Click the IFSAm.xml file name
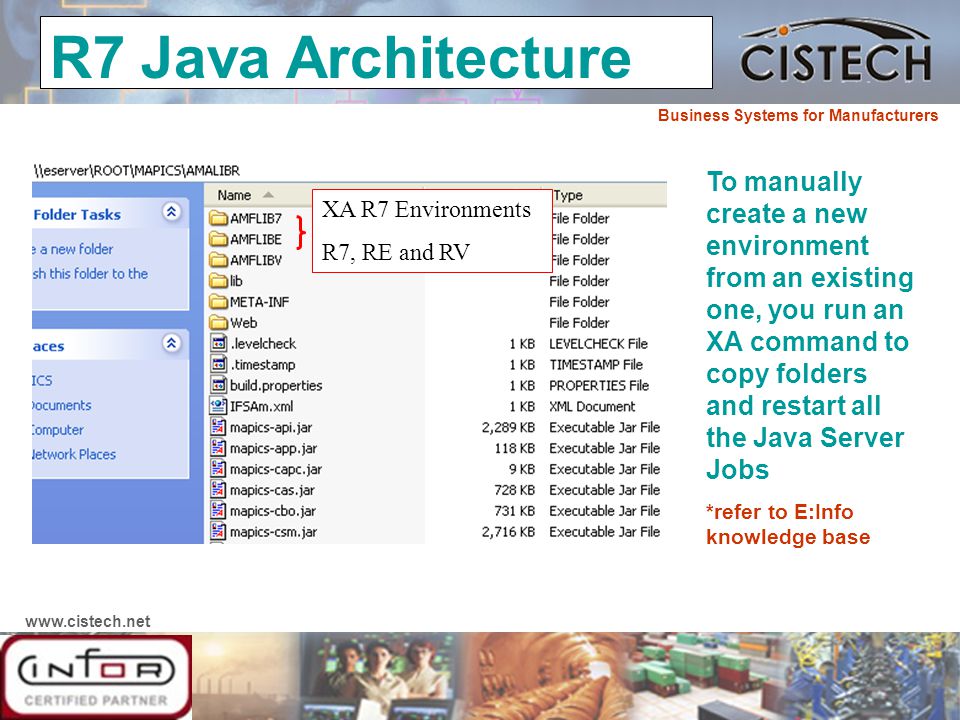This screenshot has width=960, height=720. 261,406
